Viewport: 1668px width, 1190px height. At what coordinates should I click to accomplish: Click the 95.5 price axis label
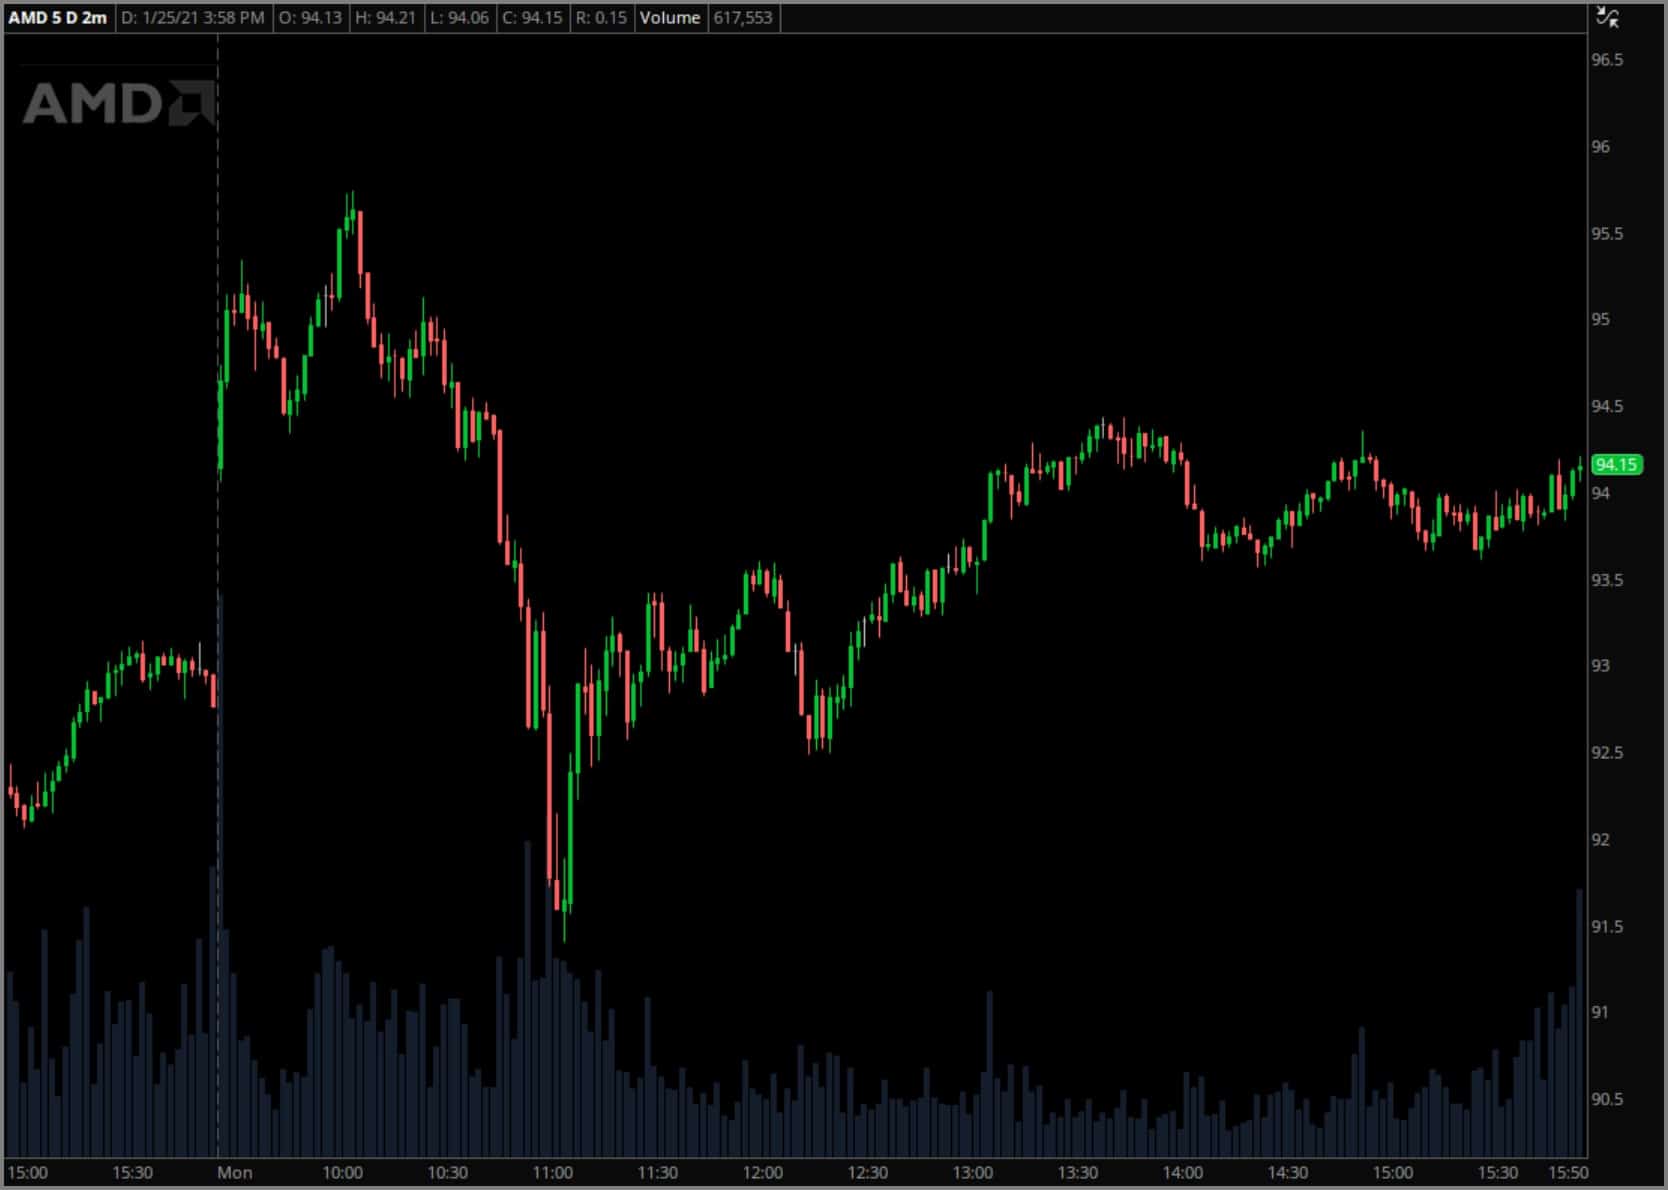1607,234
